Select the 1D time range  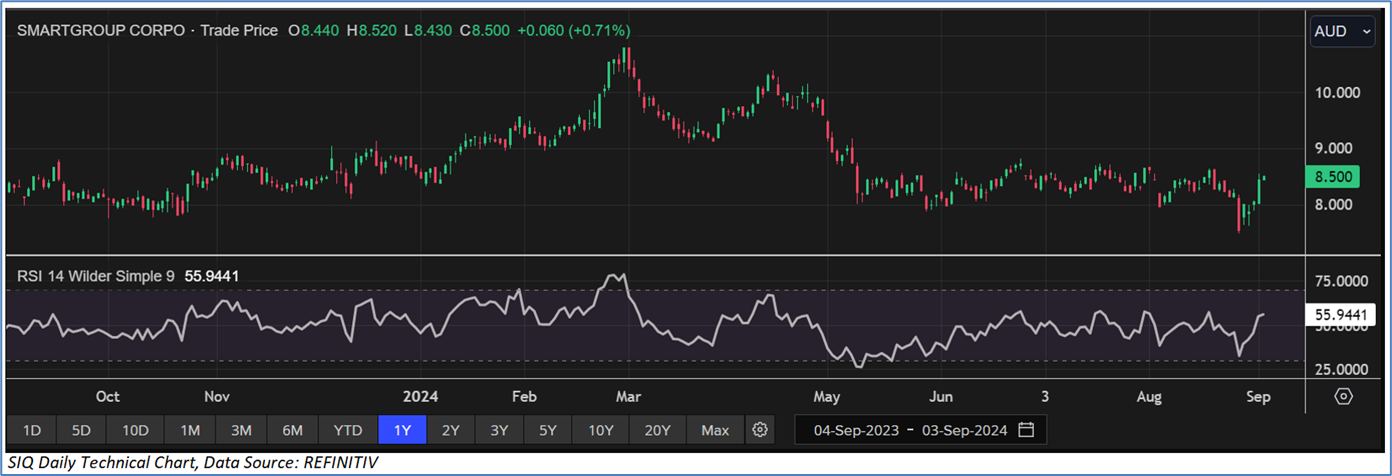(31, 430)
